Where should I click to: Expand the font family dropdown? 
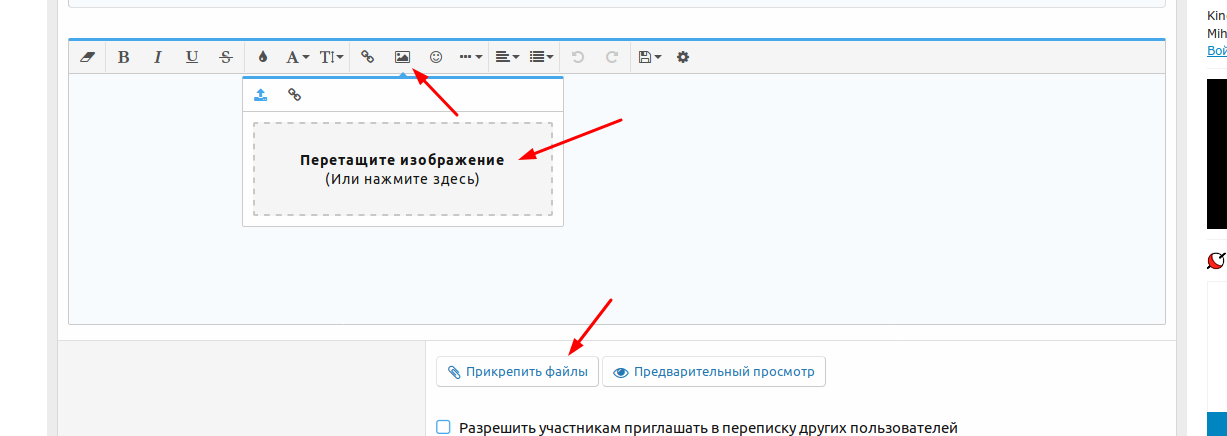(x=298, y=57)
